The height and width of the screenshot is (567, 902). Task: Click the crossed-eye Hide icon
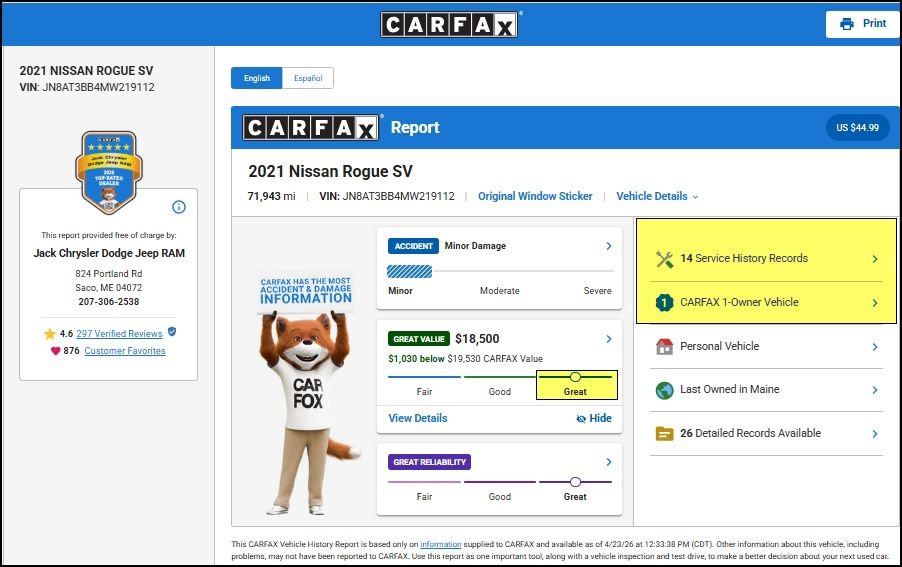pyautogui.click(x=581, y=419)
